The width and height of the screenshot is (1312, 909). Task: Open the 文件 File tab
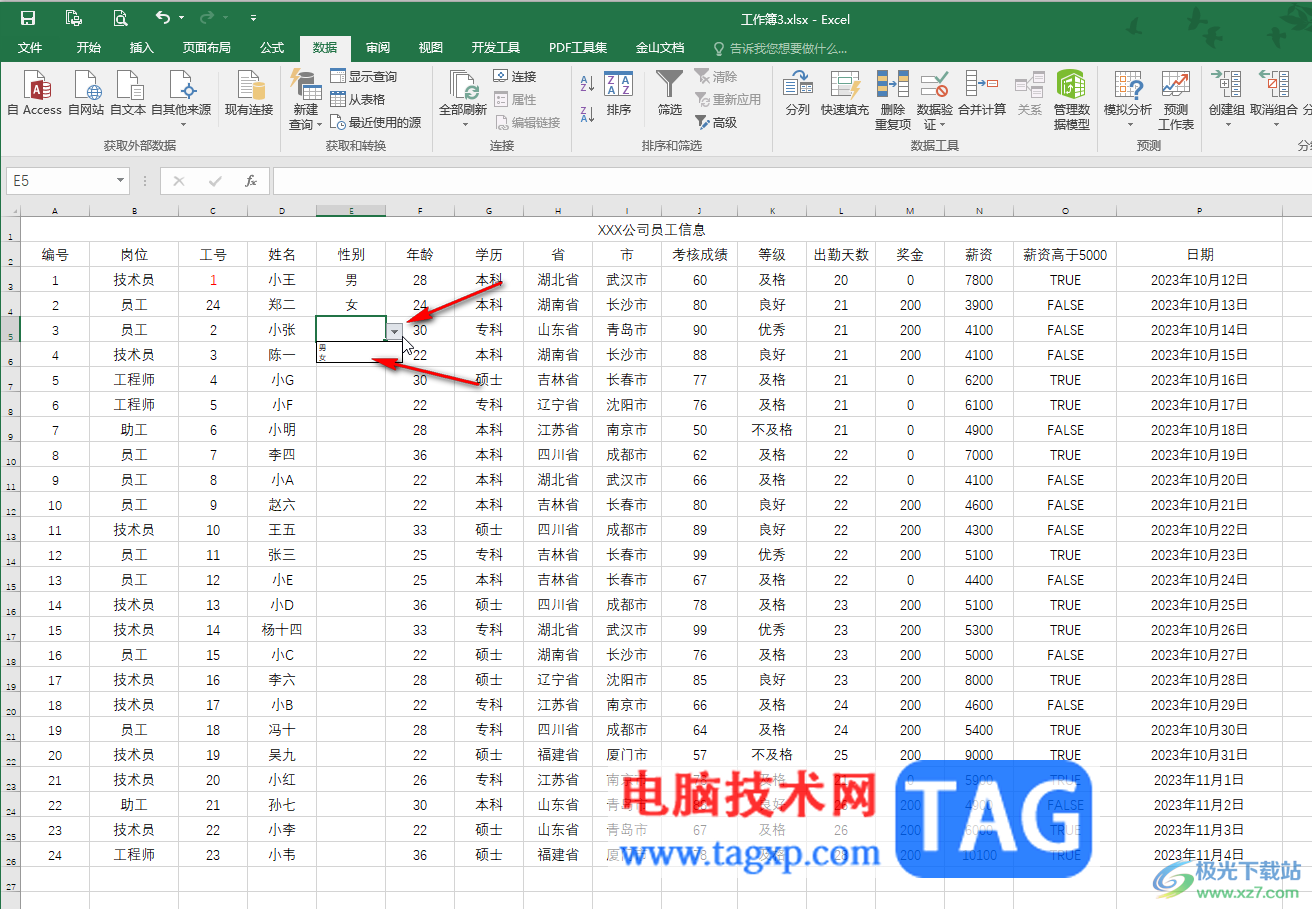tap(30, 47)
